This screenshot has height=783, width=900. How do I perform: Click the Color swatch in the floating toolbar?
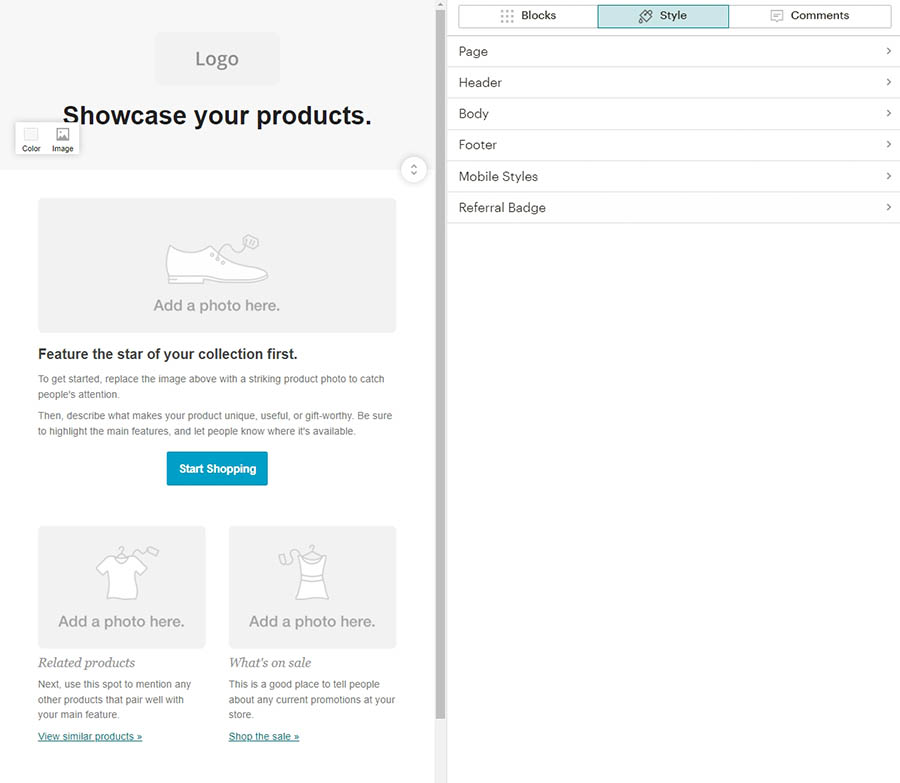tap(31, 132)
